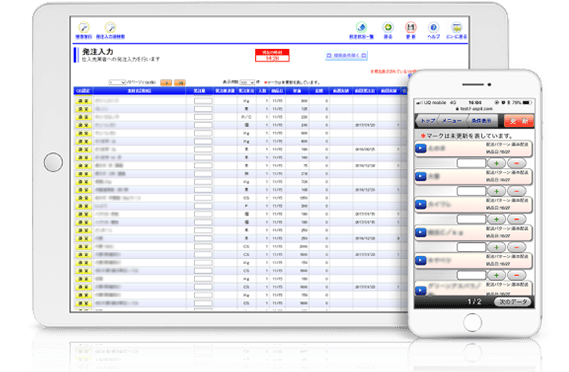The image size is (569, 372).
Task: Tap the トップ tab on the phone
Action: (x=427, y=121)
